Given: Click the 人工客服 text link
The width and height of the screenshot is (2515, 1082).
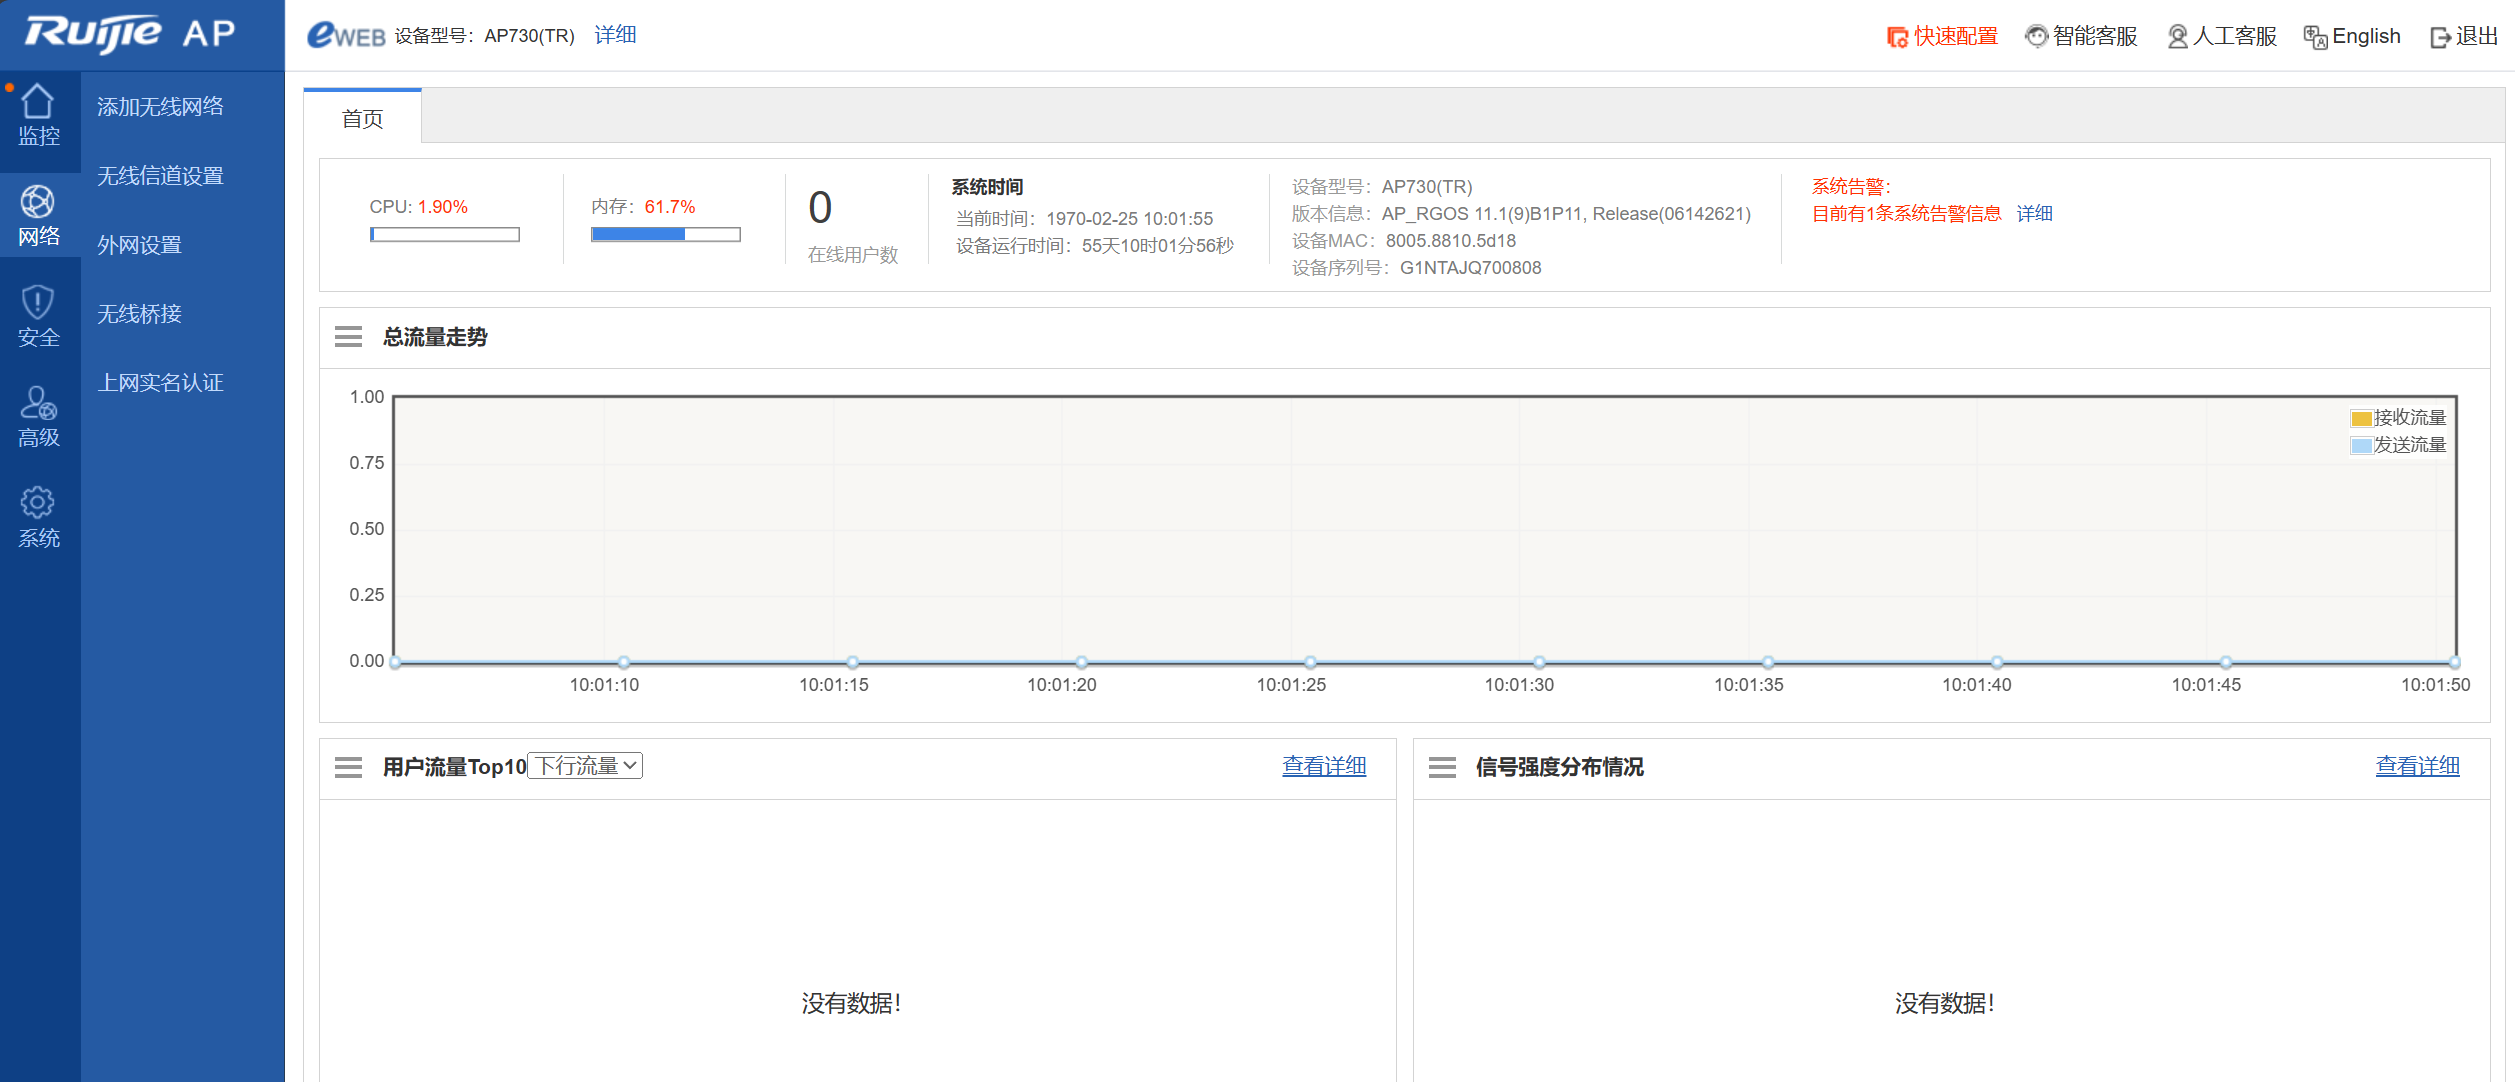Looking at the screenshot, I should [2235, 37].
